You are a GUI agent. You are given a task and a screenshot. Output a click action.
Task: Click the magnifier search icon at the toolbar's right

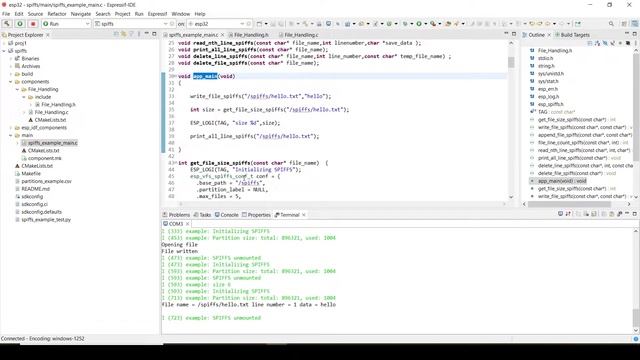(x=611, y=24)
